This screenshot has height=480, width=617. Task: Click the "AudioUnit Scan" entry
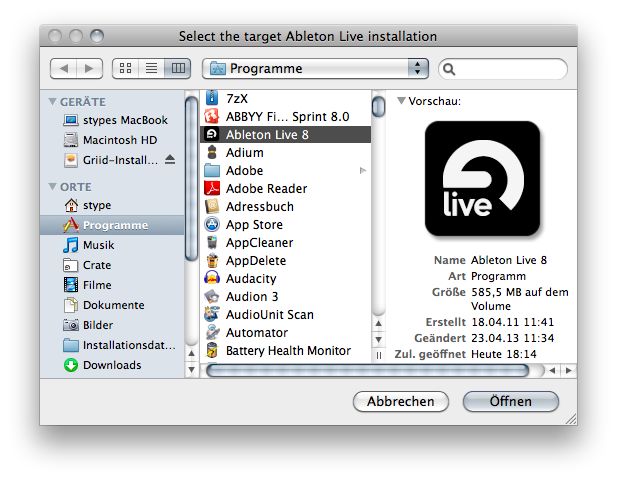click(287, 314)
